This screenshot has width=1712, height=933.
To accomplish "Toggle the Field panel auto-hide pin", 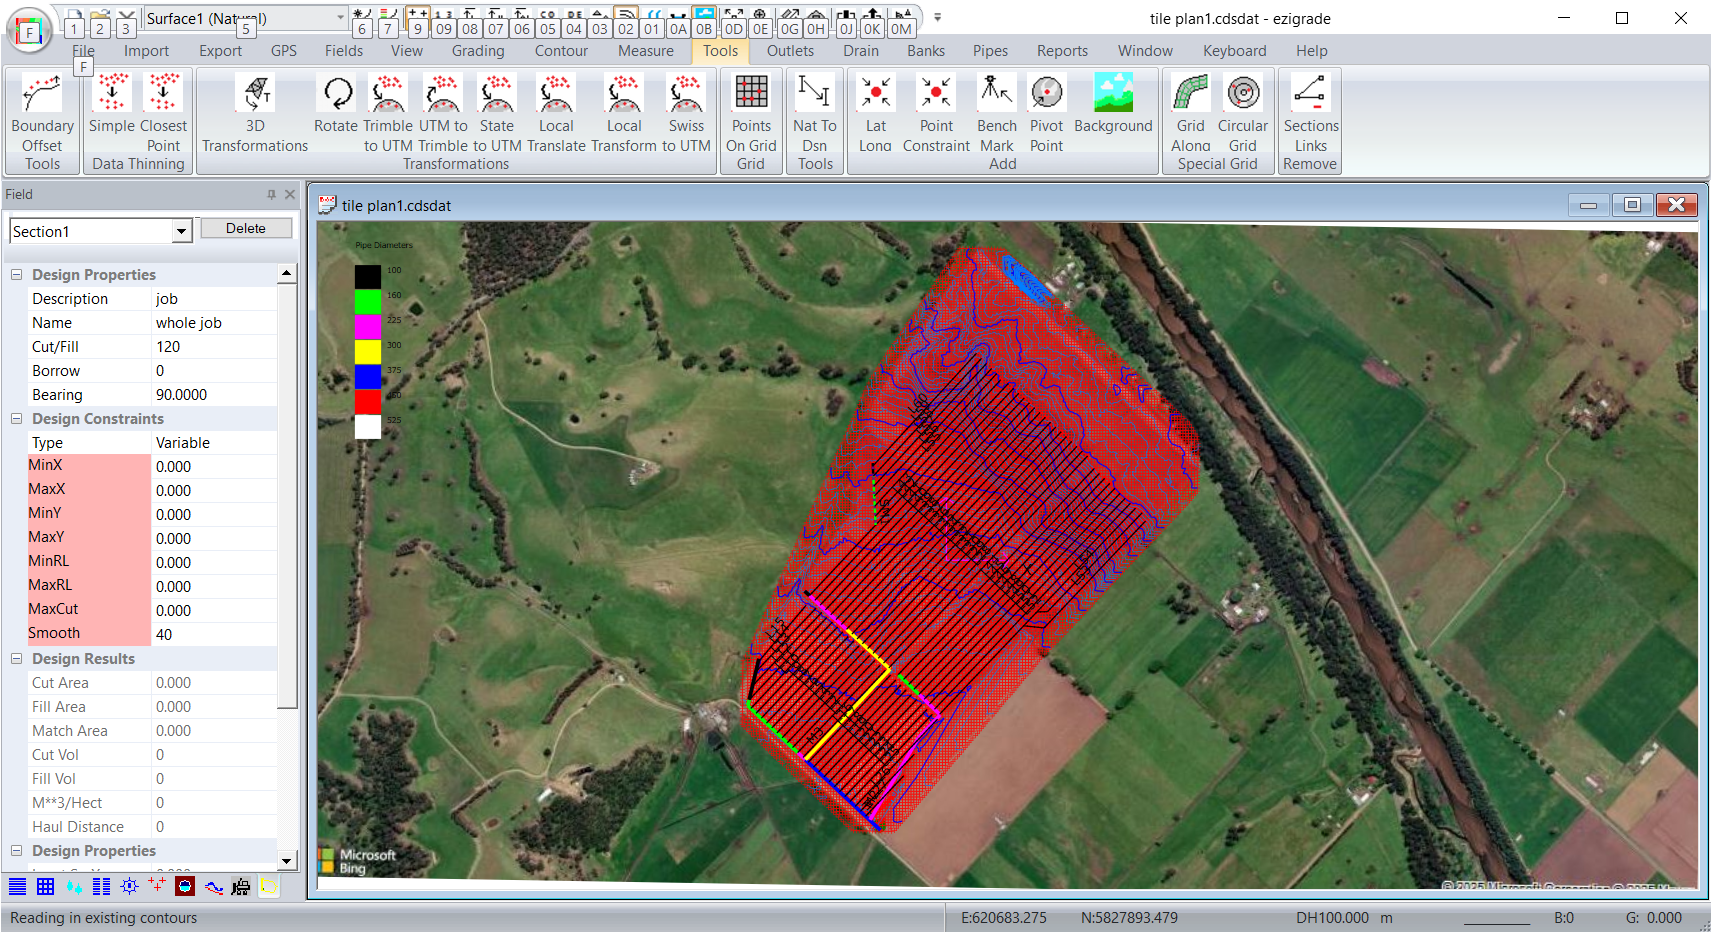I will click(x=271, y=195).
